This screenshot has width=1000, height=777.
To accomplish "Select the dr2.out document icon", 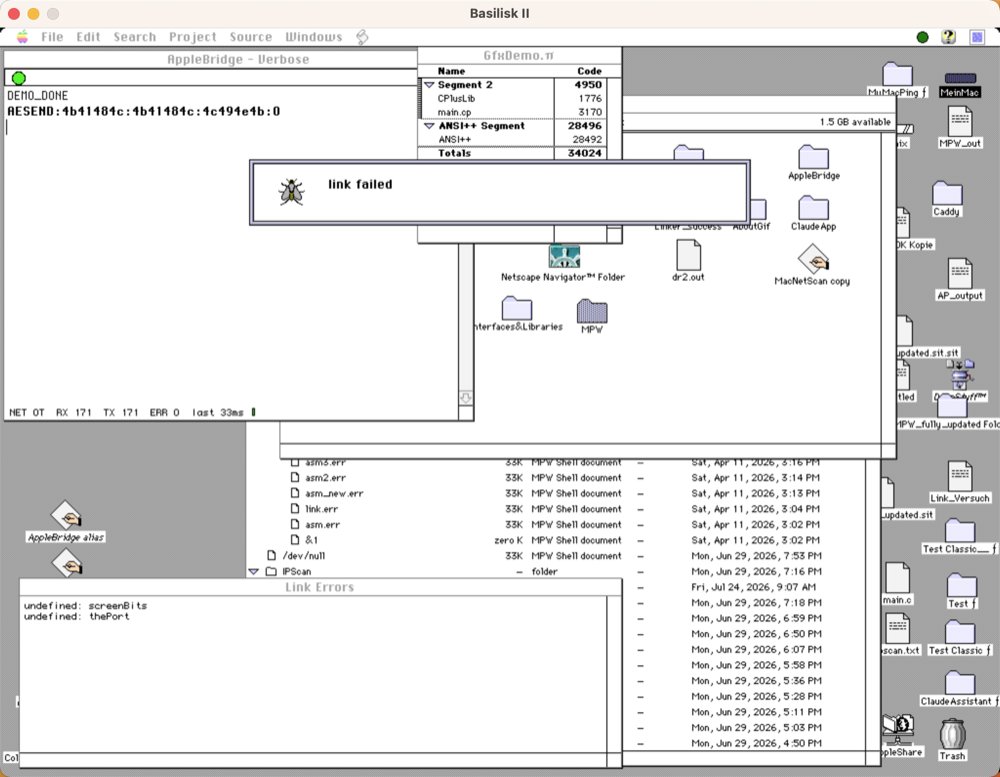I will tap(688, 255).
